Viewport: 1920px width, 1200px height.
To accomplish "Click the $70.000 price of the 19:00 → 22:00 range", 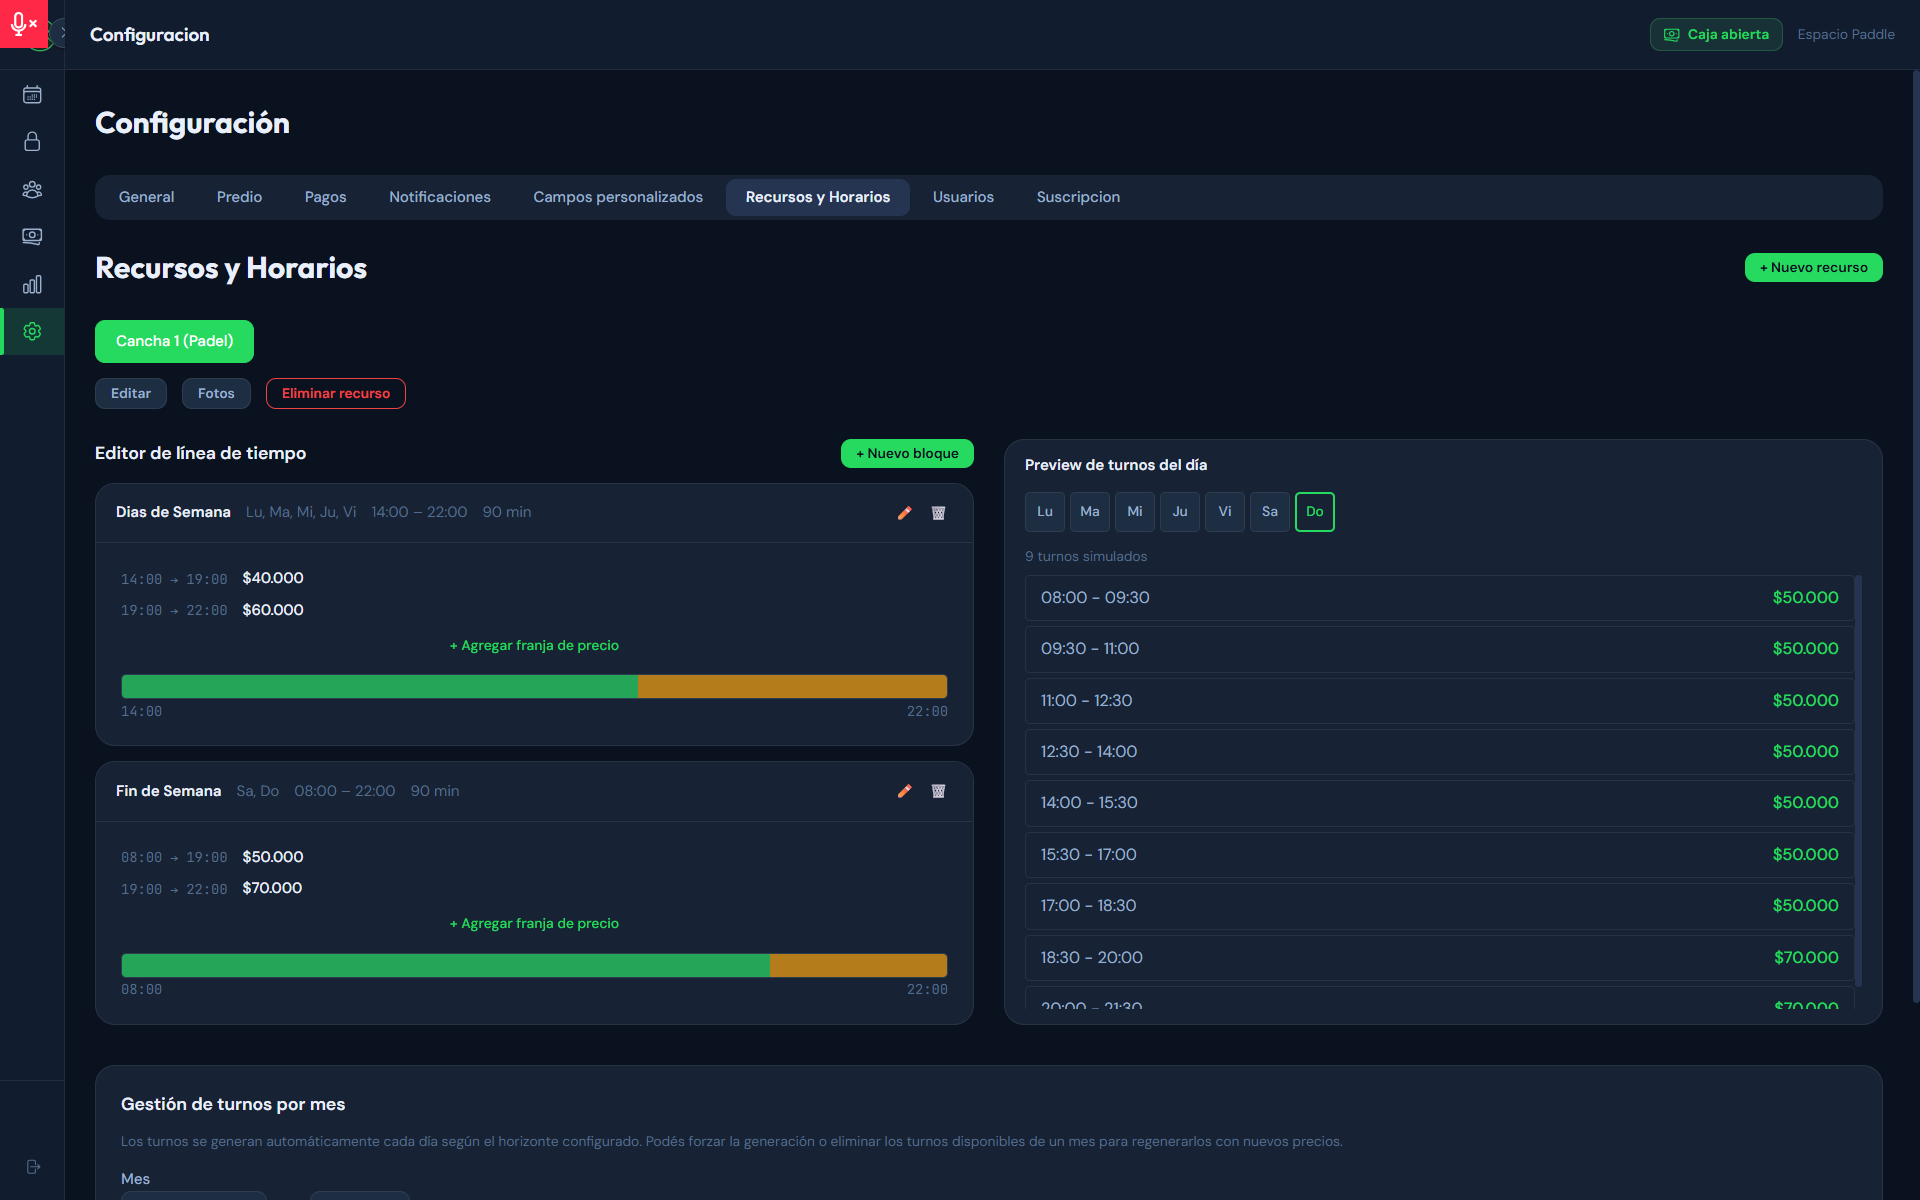I will 272,888.
